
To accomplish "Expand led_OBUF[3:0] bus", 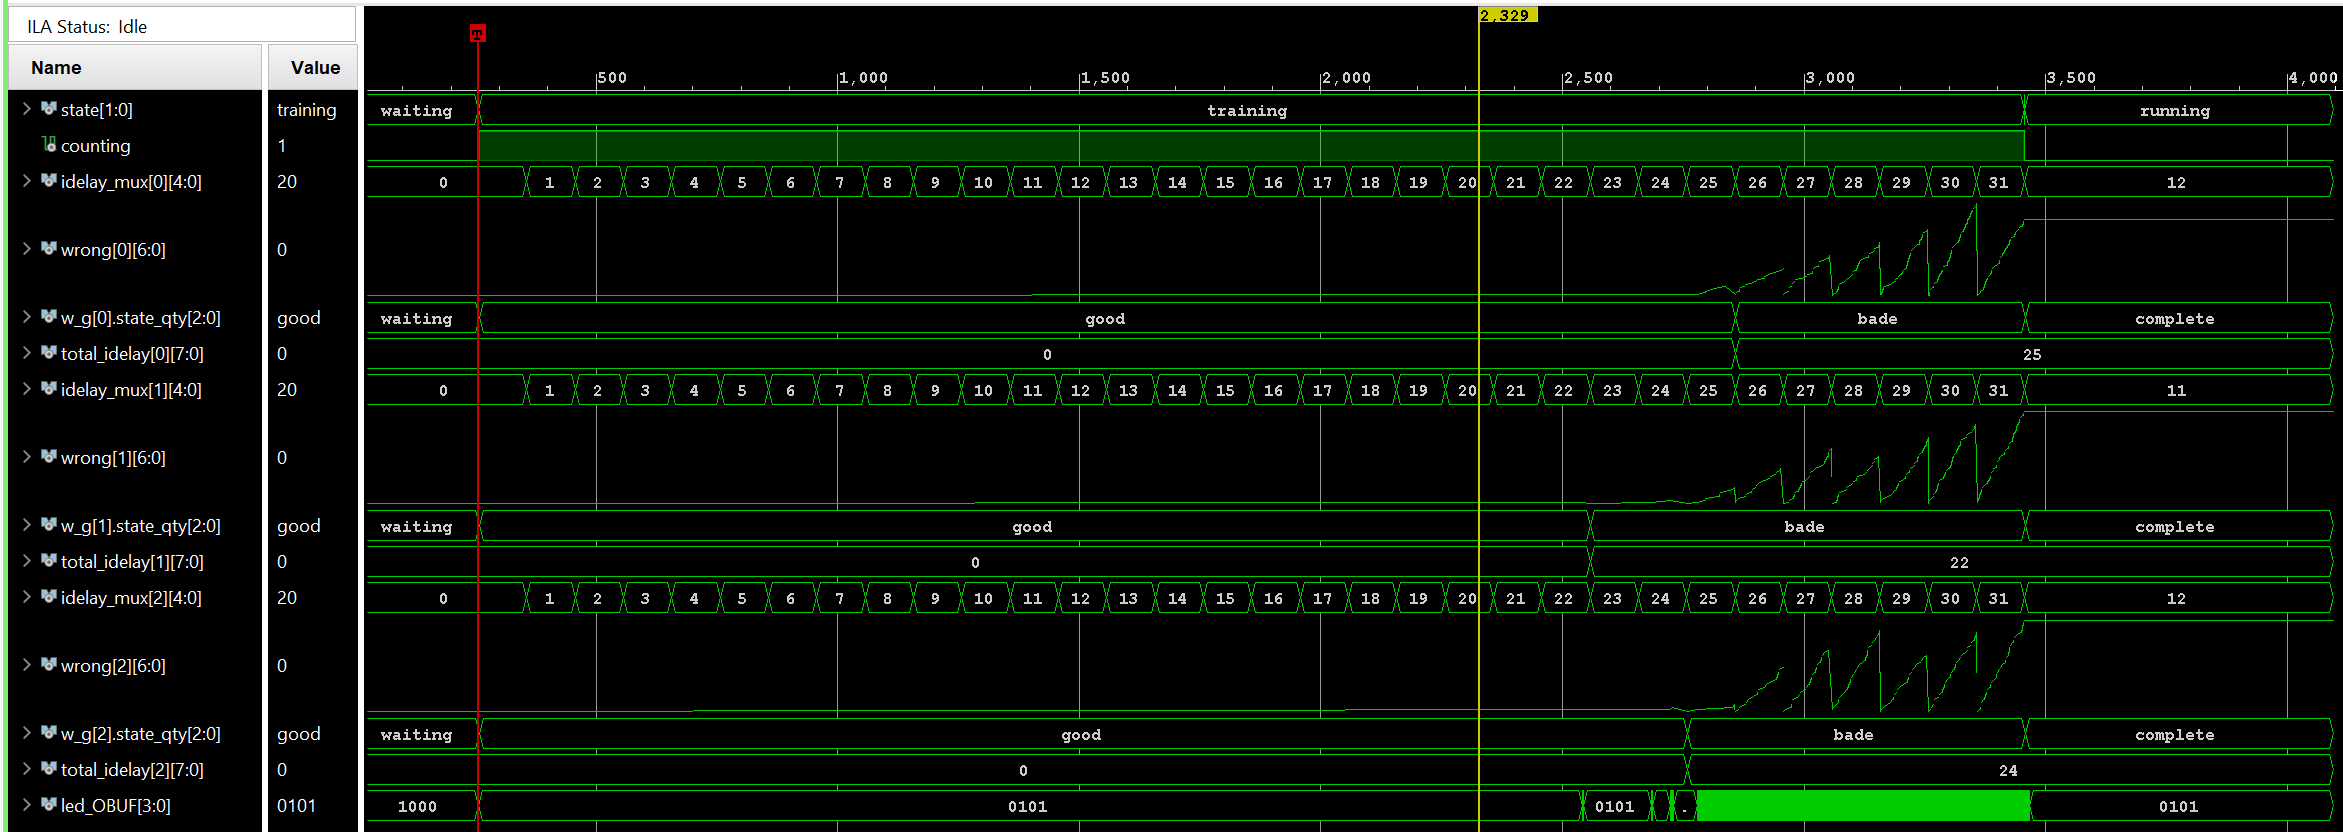I will click(x=27, y=805).
